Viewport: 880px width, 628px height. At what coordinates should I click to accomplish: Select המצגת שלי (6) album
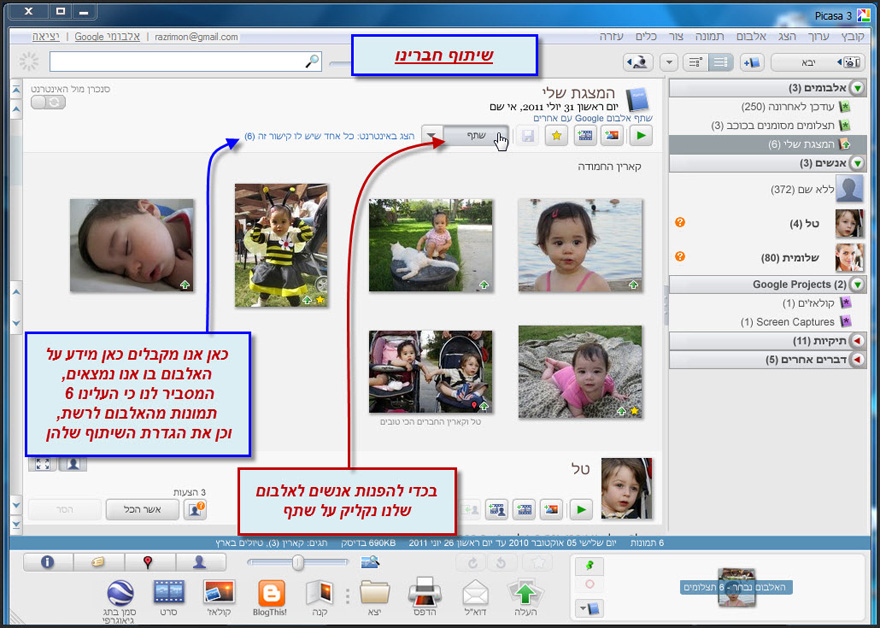pos(768,144)
